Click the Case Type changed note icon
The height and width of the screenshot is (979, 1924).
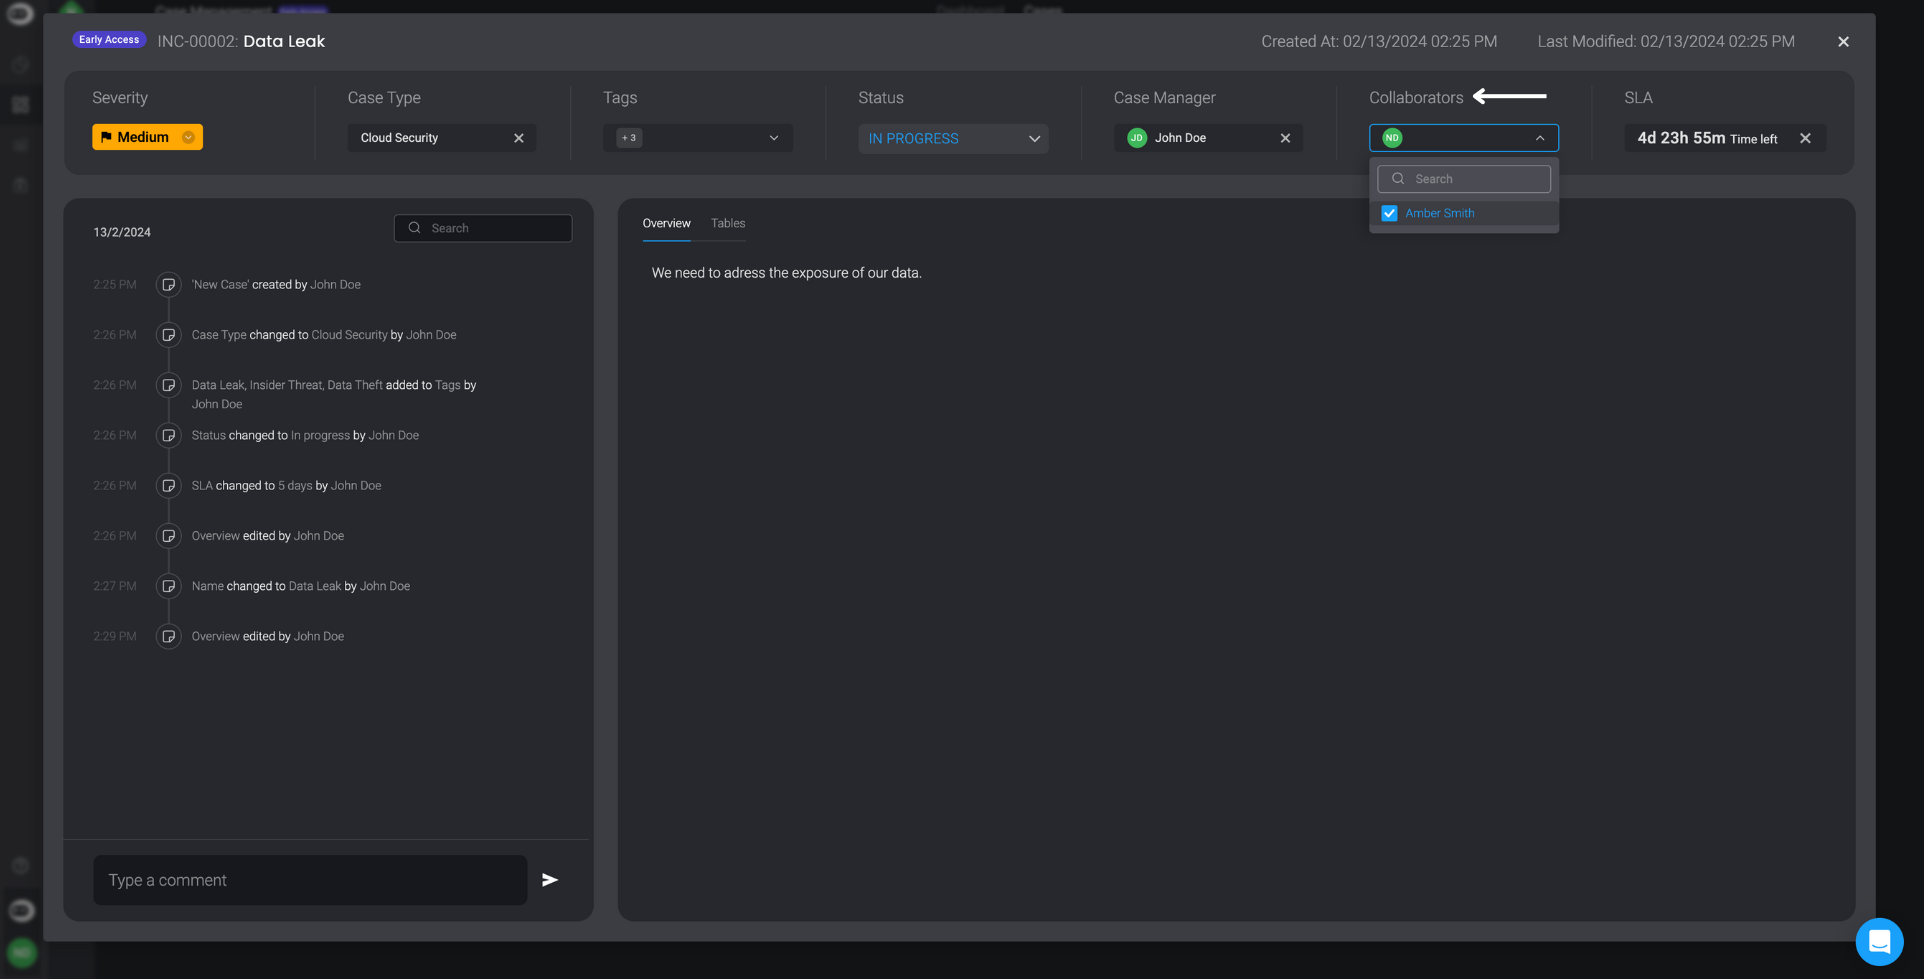coord(169,335)
